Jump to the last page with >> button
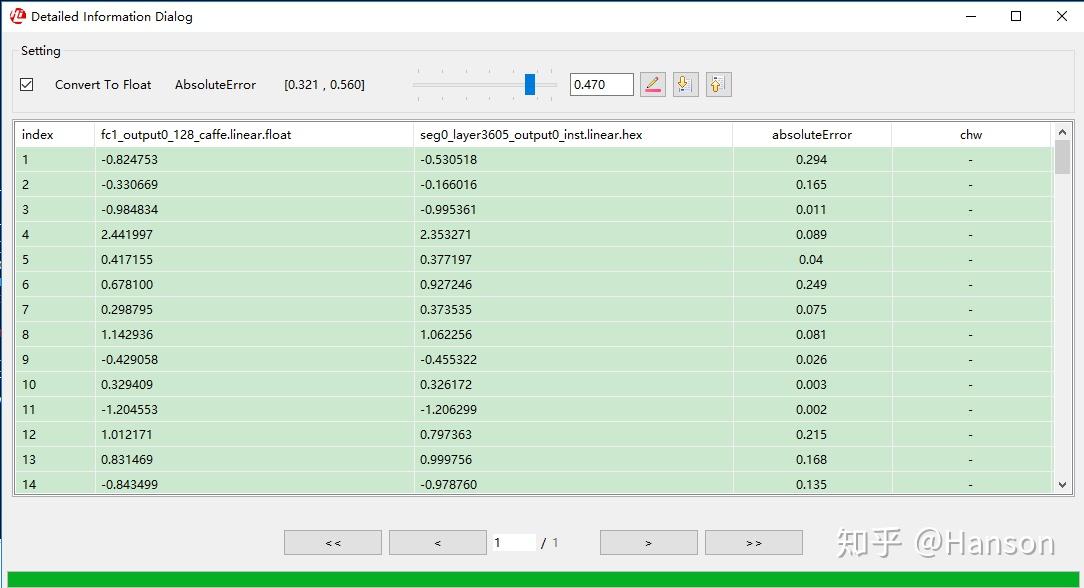 pos(753,541)
